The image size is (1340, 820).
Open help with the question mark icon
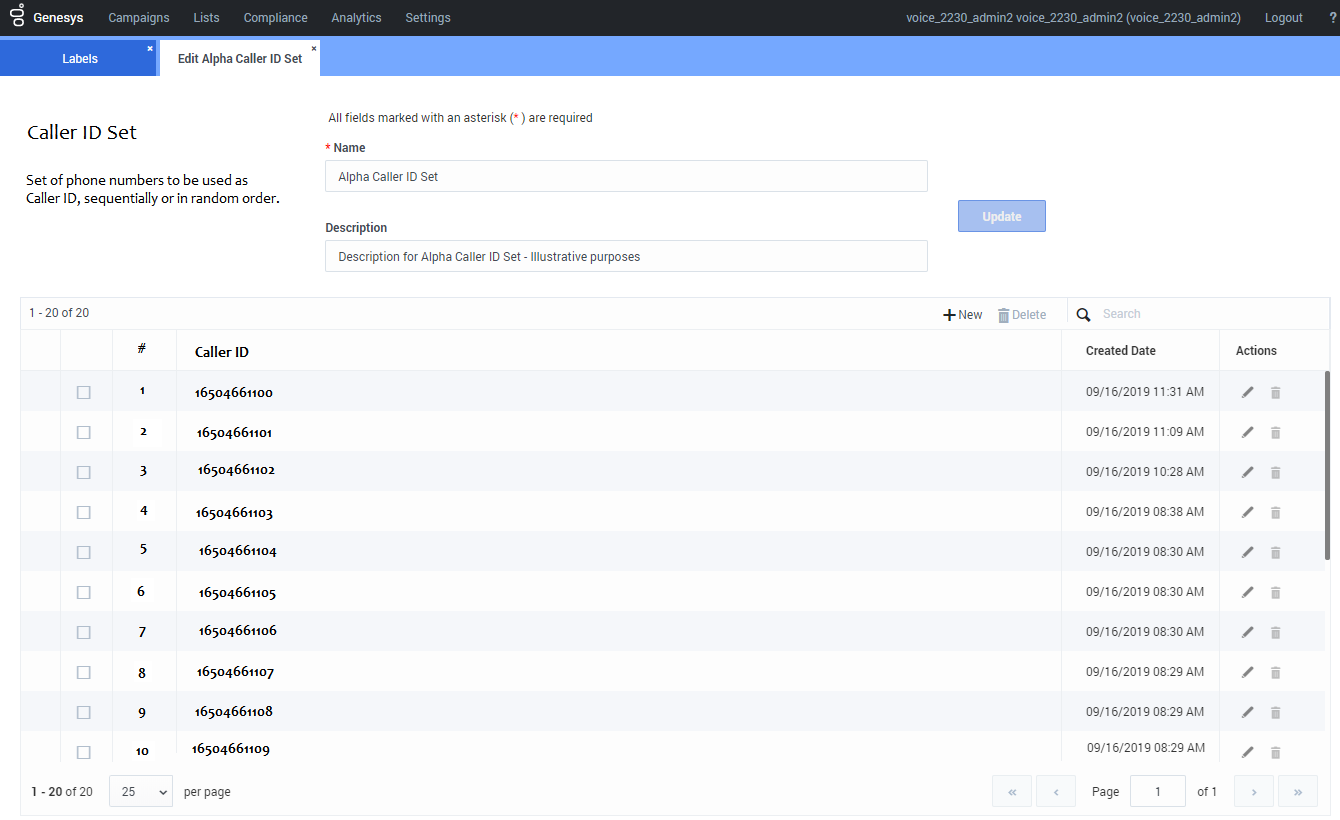coord(1319,18)
